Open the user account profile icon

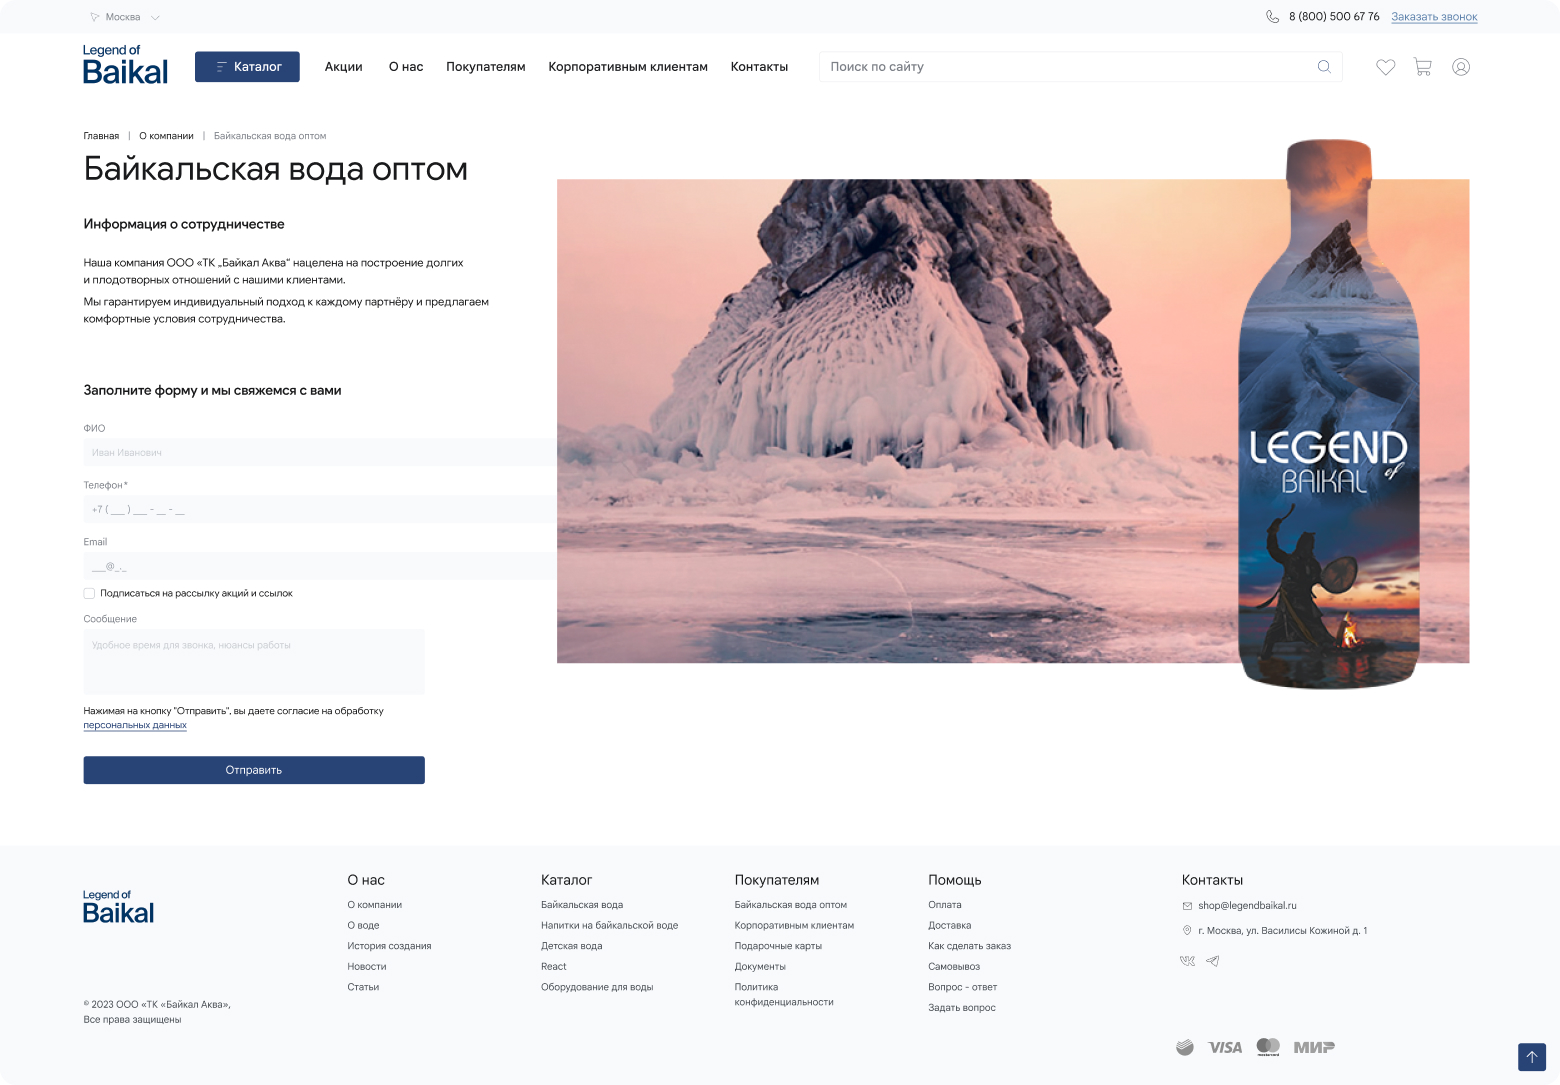click(1461, 67)
